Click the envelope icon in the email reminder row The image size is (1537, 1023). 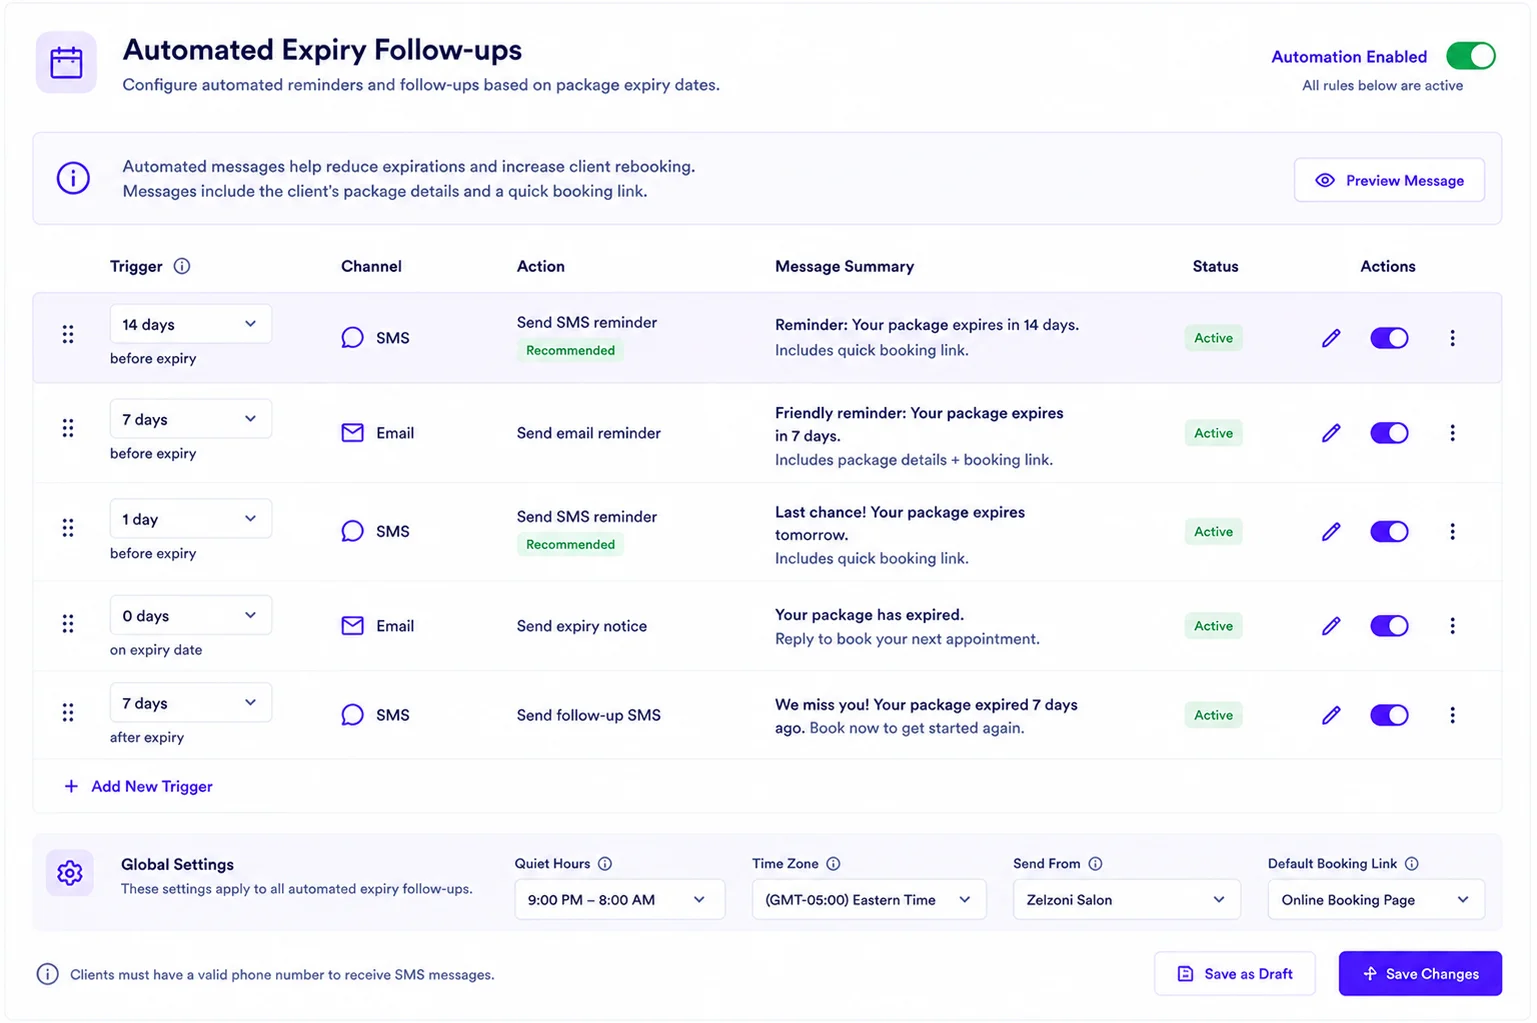pos(352,433)
